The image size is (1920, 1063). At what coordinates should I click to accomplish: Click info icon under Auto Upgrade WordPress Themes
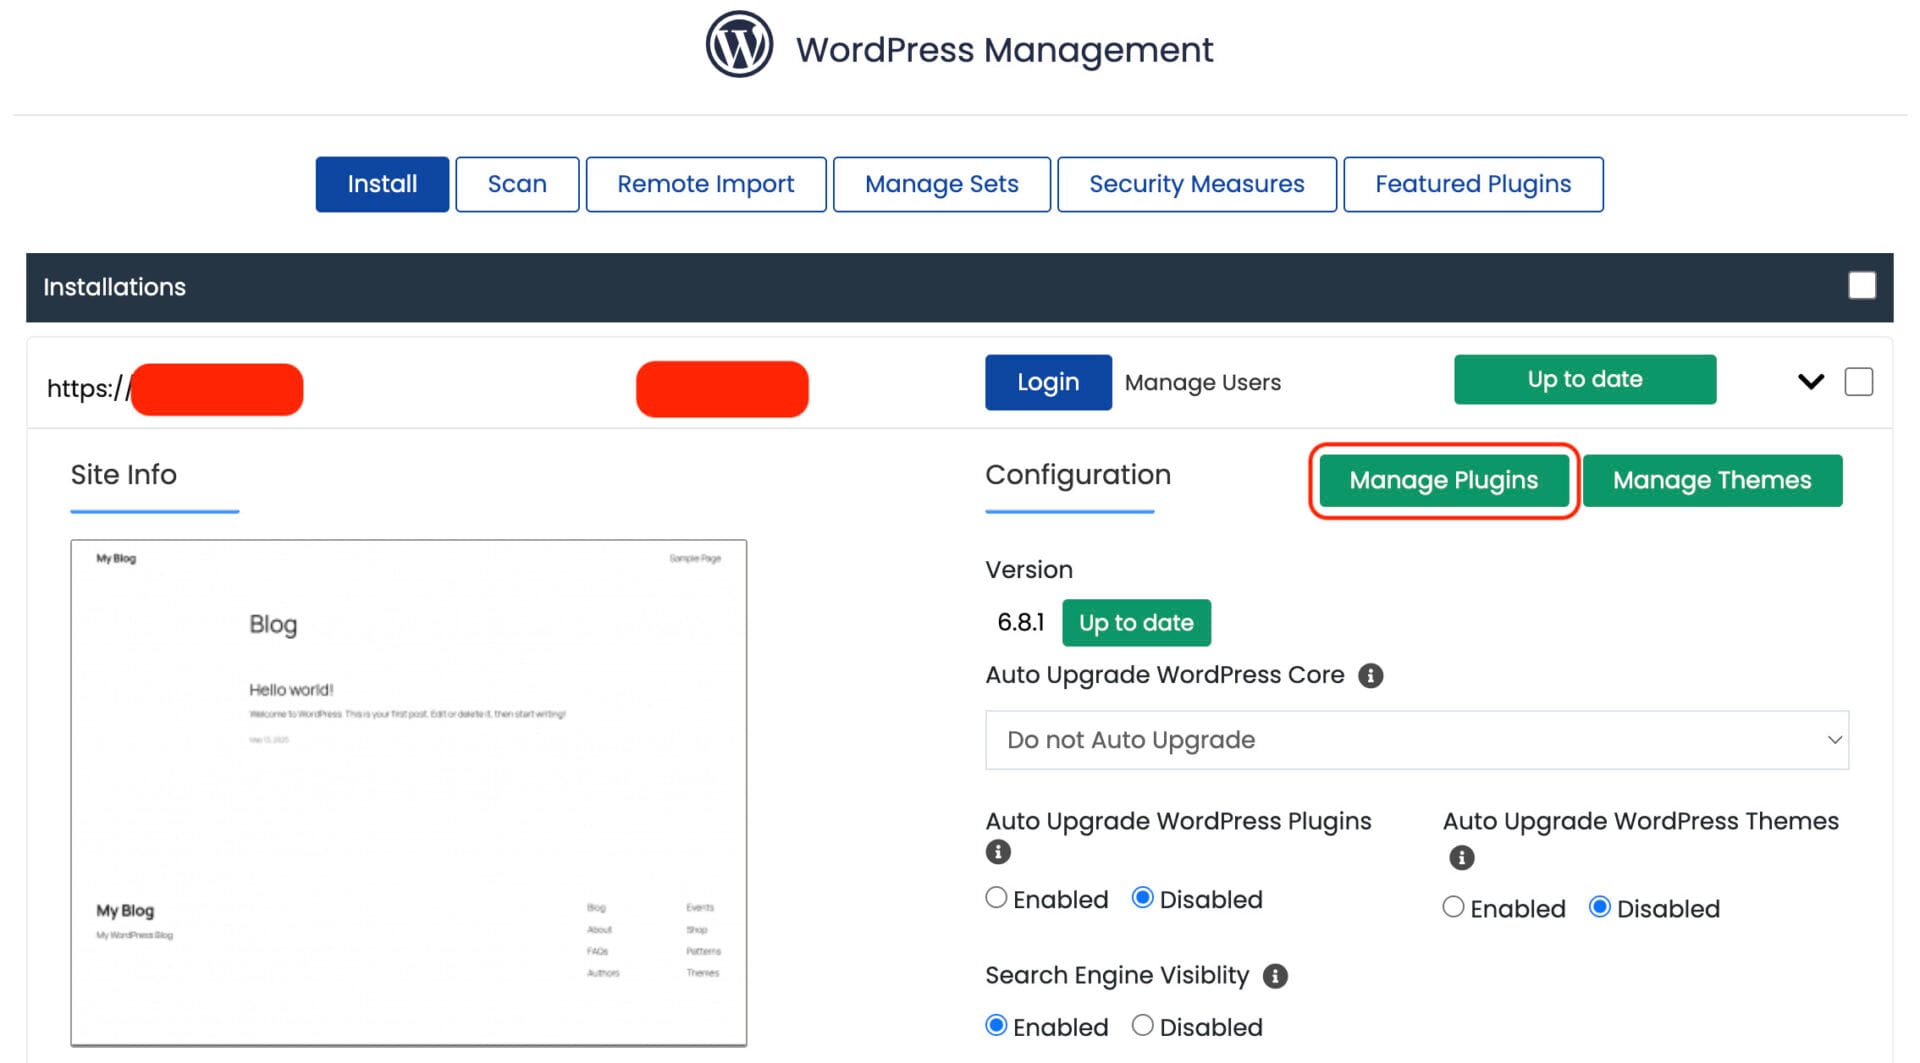(x=1461, y=858)
